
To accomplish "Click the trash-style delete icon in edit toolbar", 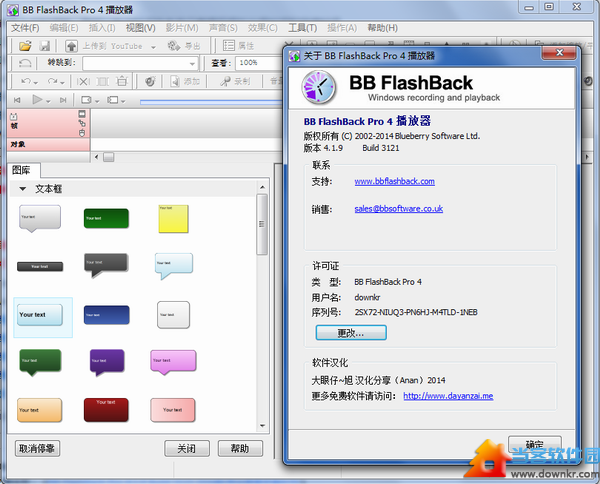I will click(x=122, y=81).
